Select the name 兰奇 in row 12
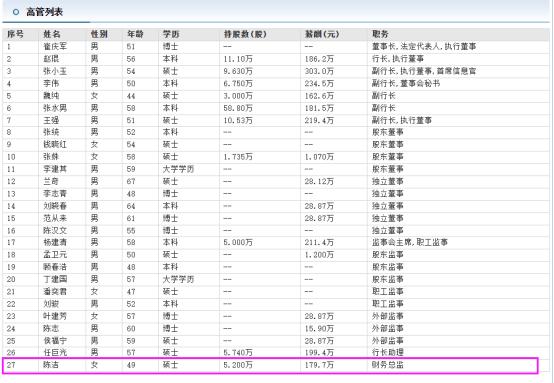 (51, 182)
